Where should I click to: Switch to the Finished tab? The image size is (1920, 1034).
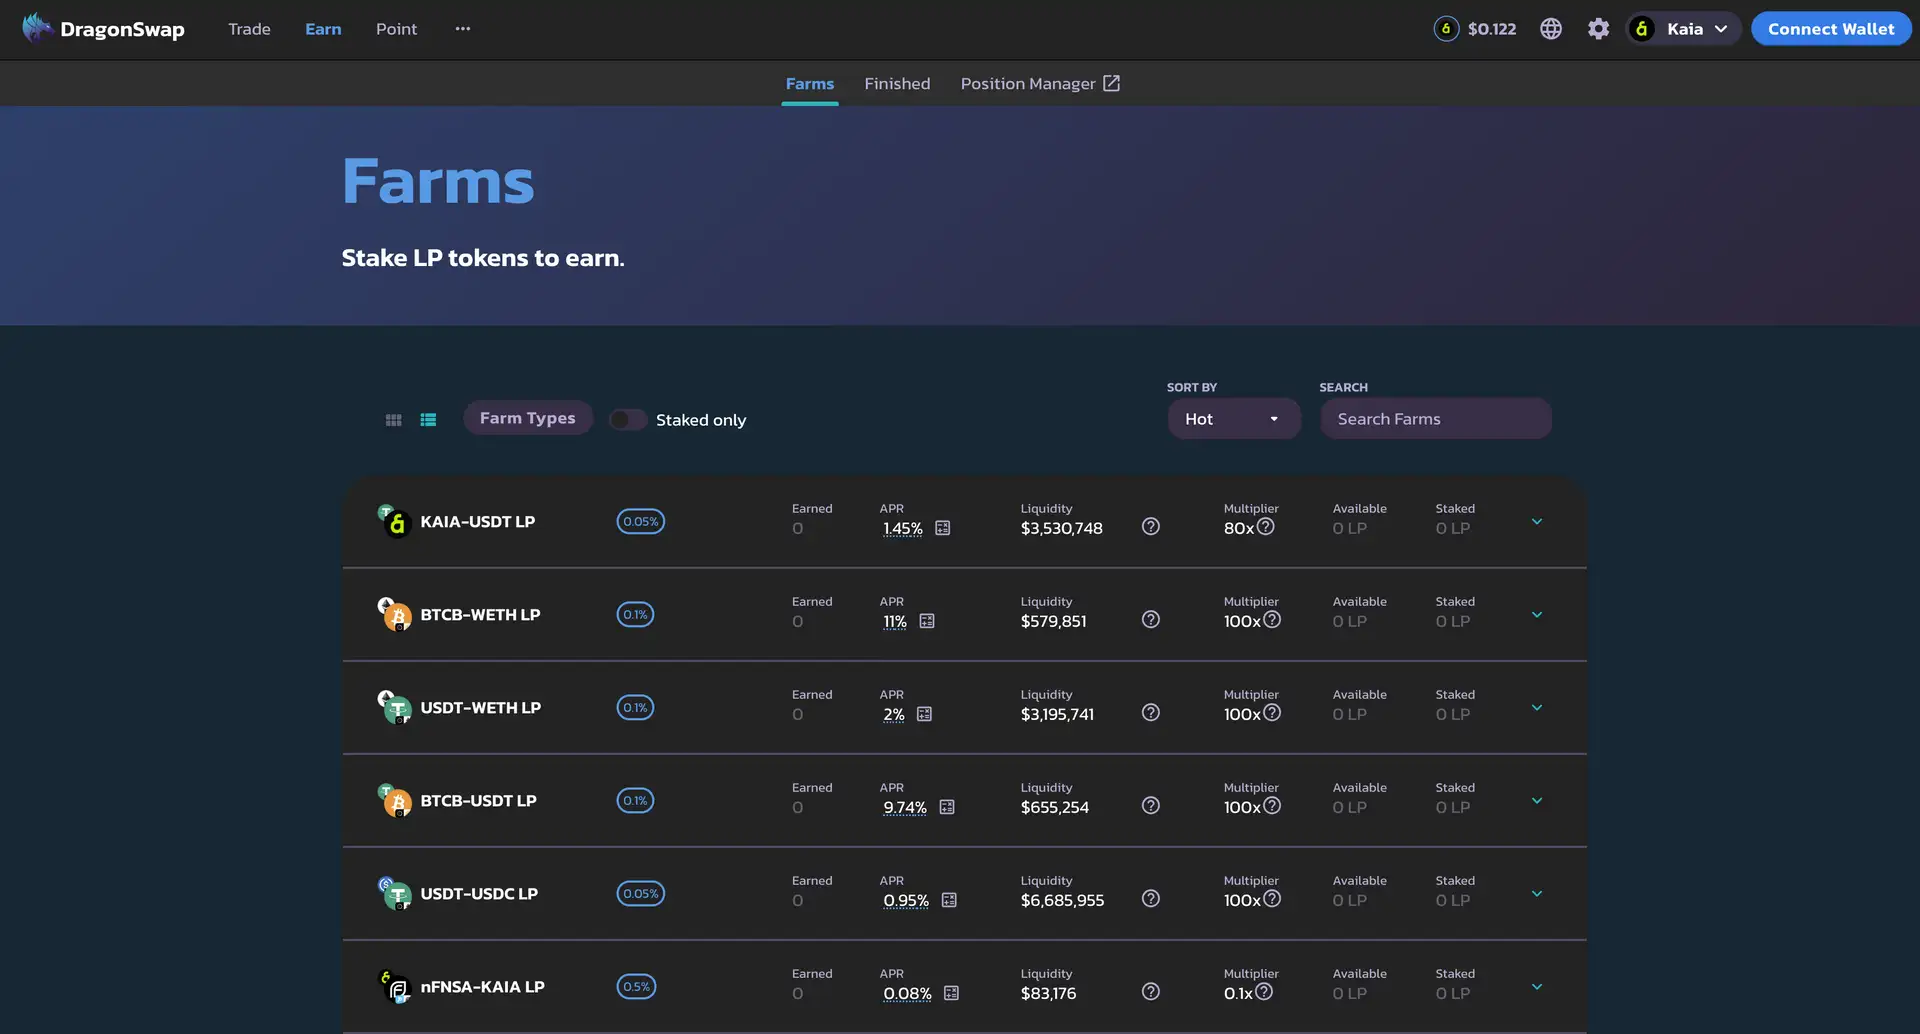click(x=897, y=84)
